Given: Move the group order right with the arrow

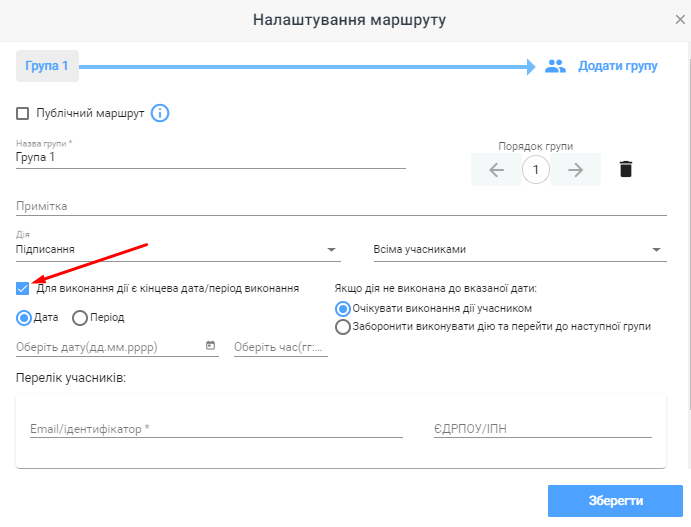Looking at the screenshot, I should point(575,170).
